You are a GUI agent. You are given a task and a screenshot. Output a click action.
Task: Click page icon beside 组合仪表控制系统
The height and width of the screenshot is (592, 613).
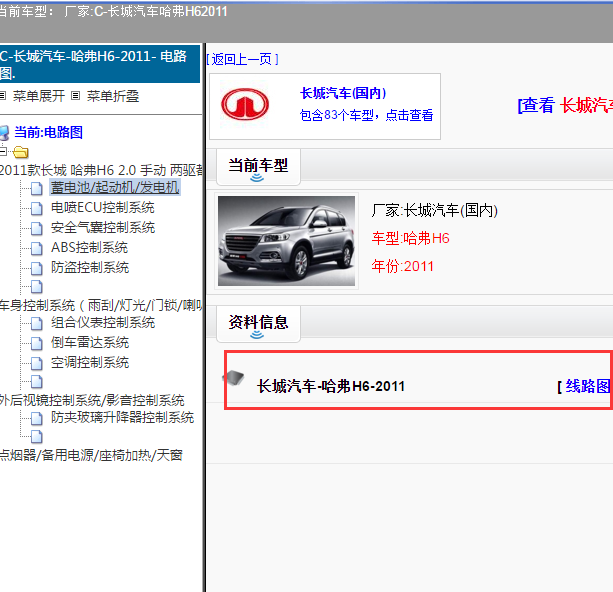click(x=37, y=323)
